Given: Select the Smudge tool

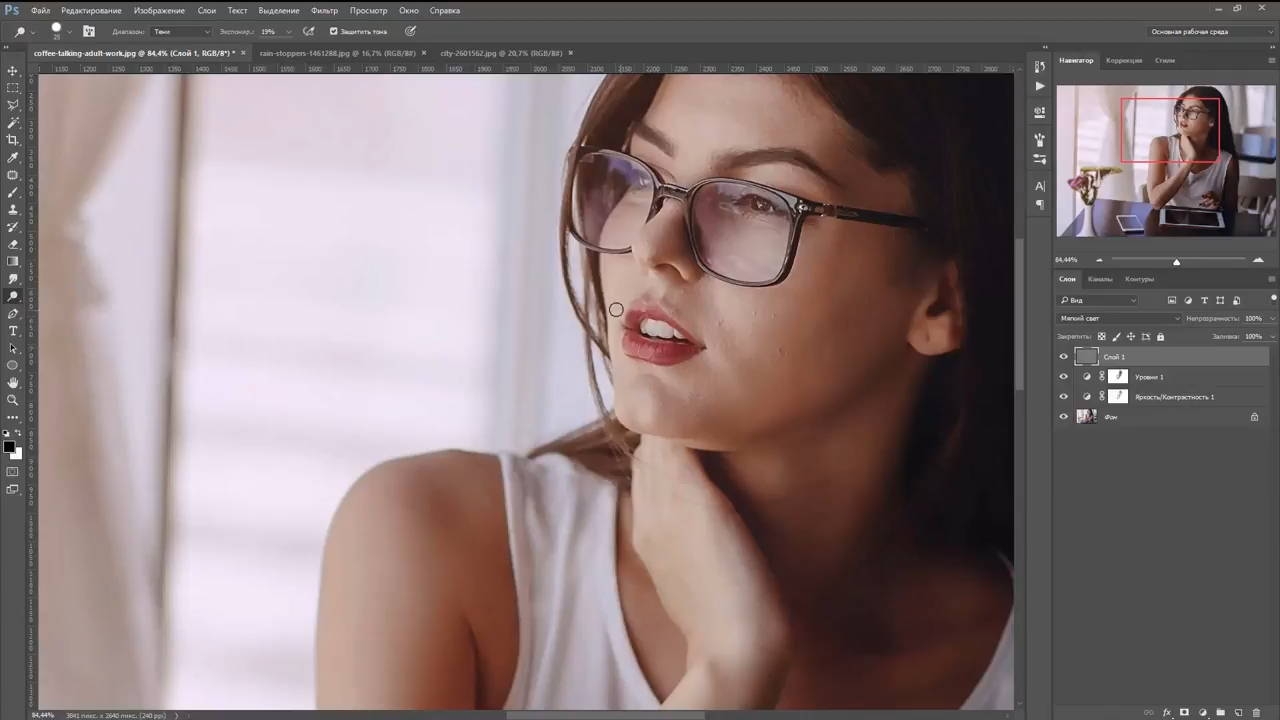Looking at the screenshot, I should pyautogui.click(x=13, y=279).
